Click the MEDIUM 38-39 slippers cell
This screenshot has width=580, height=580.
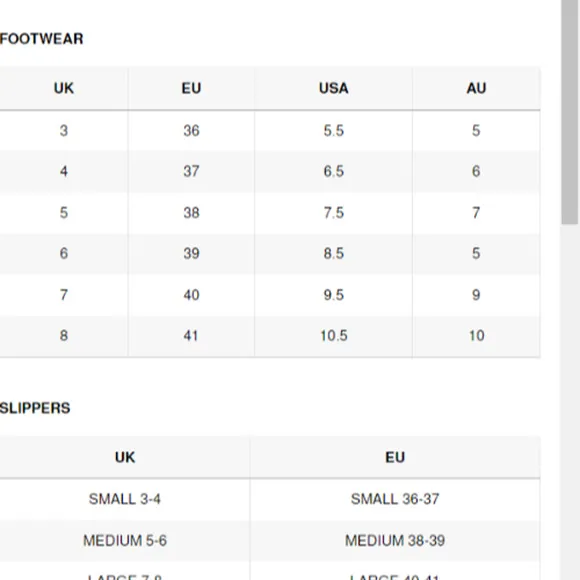[395, 541]
